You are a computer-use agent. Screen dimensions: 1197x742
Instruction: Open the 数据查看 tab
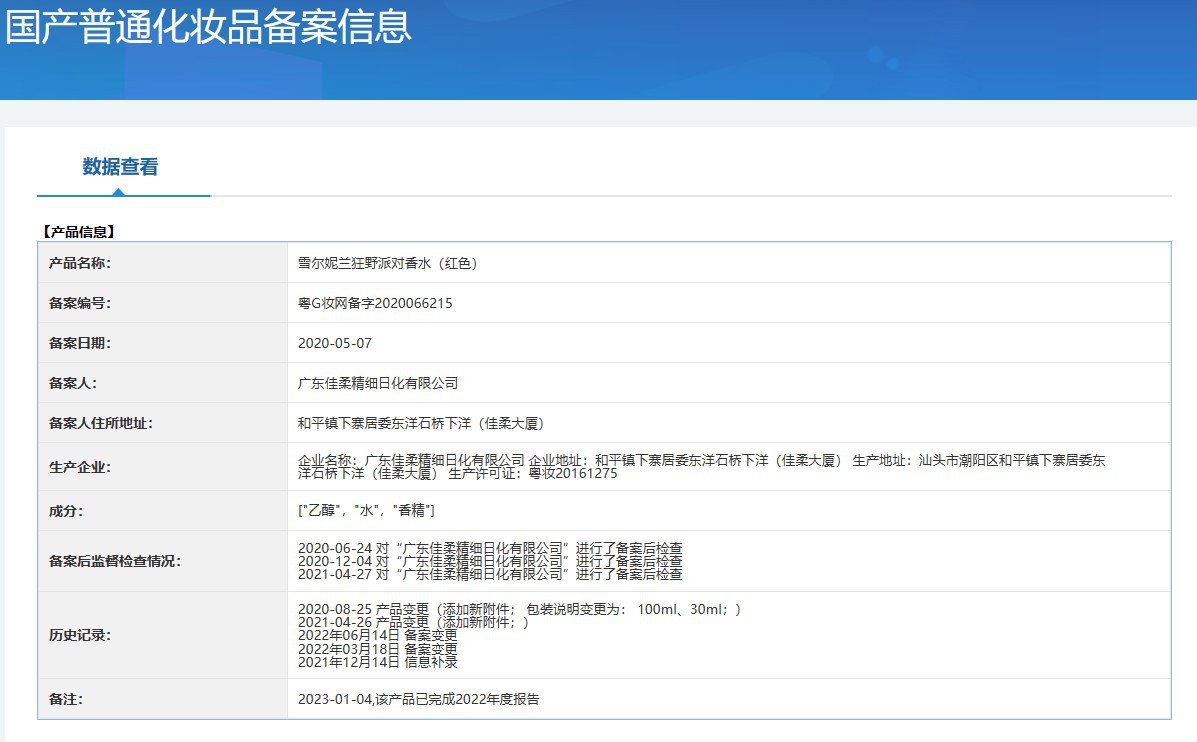121,166
